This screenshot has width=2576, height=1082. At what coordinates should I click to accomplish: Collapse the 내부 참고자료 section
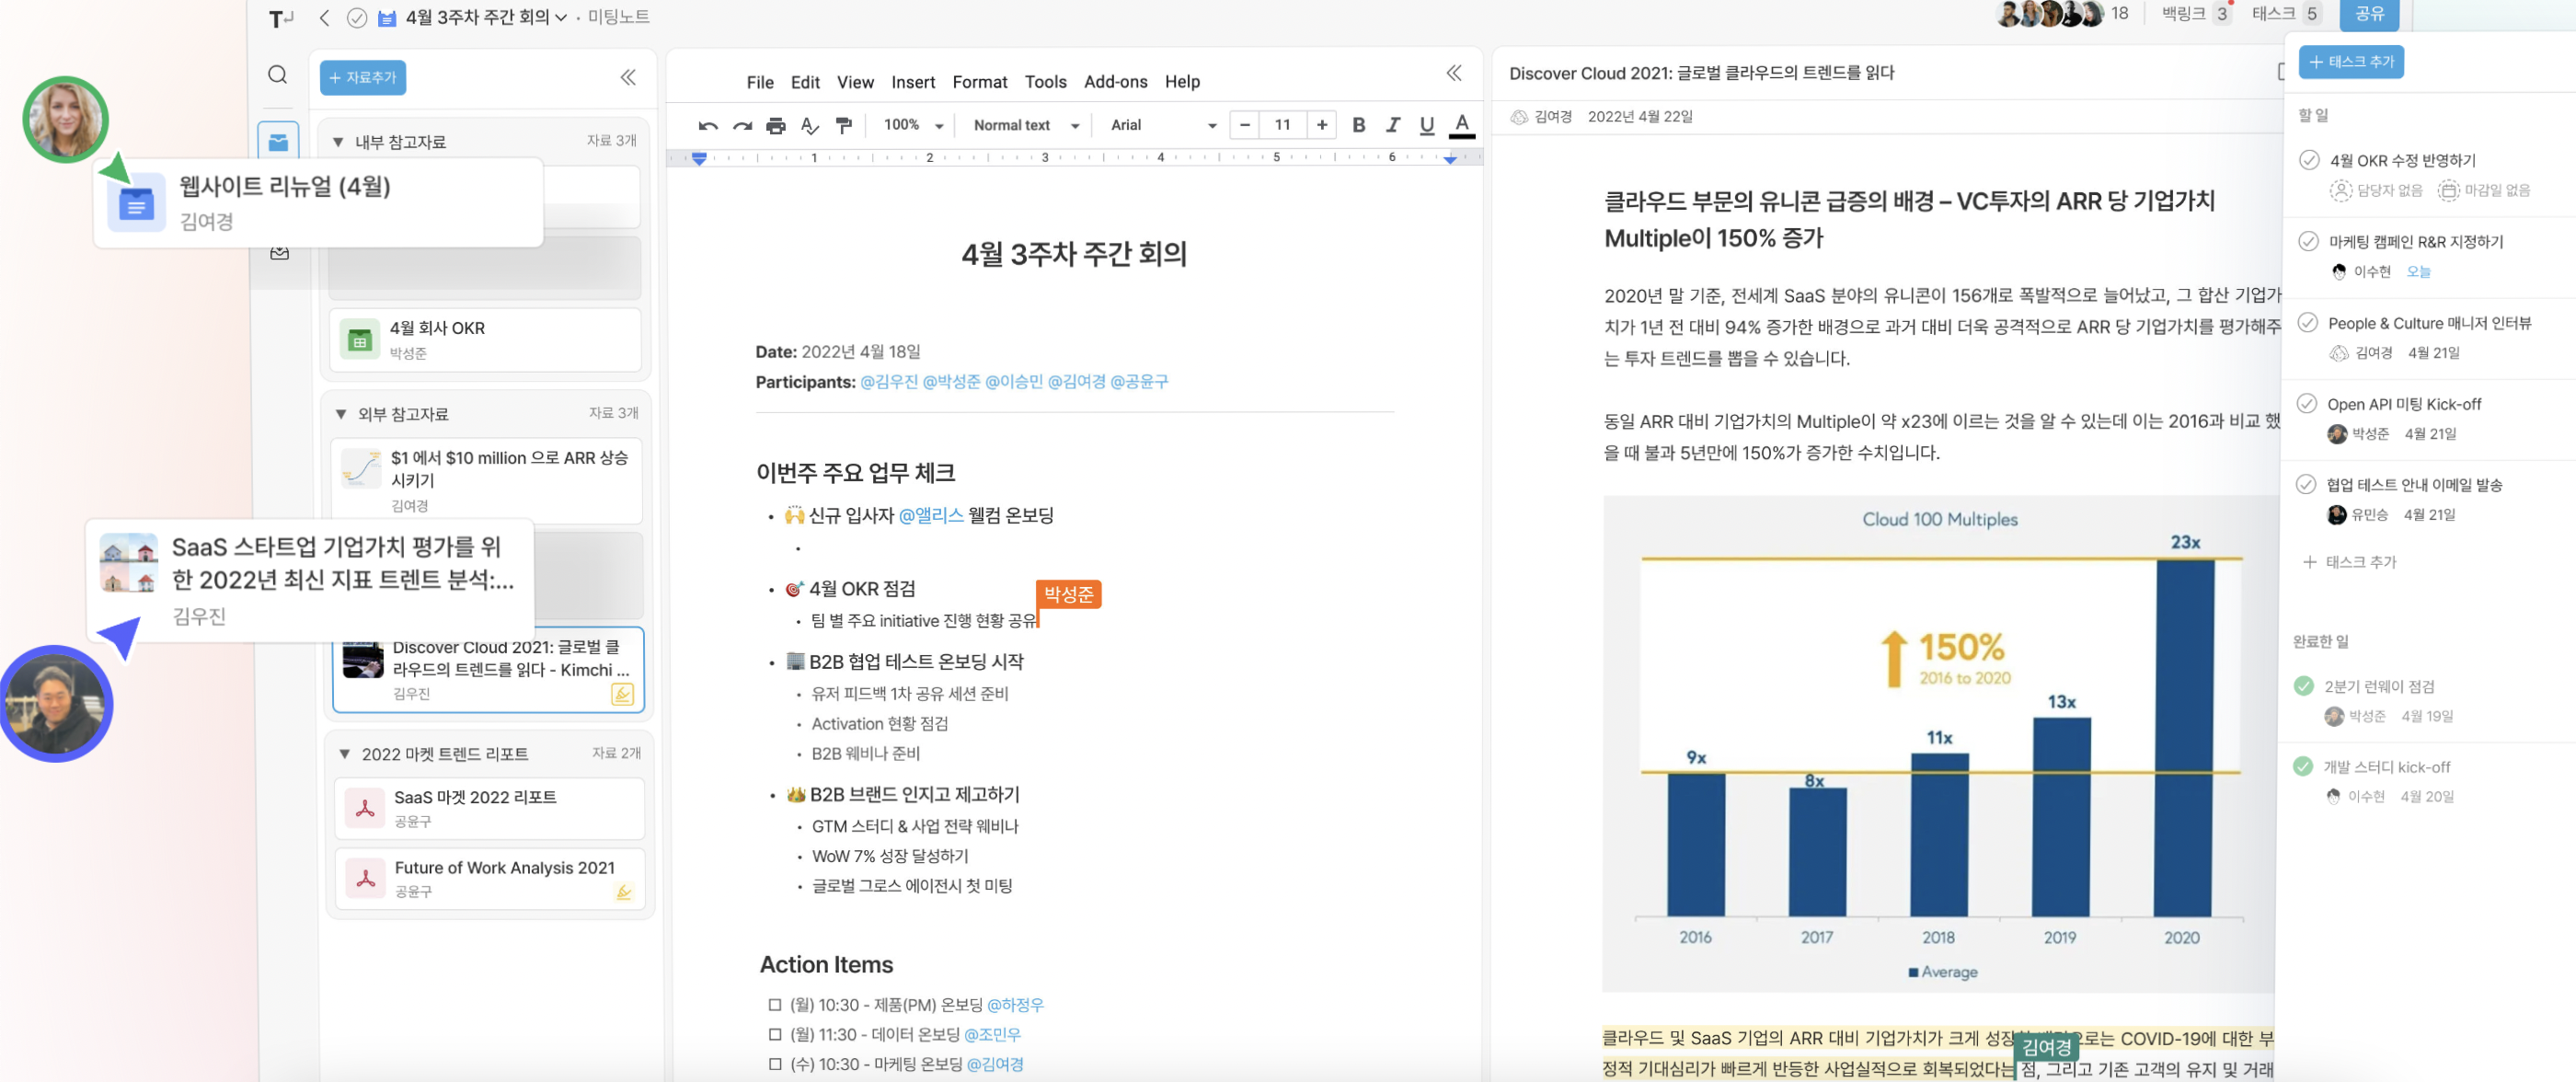point(339,141)
